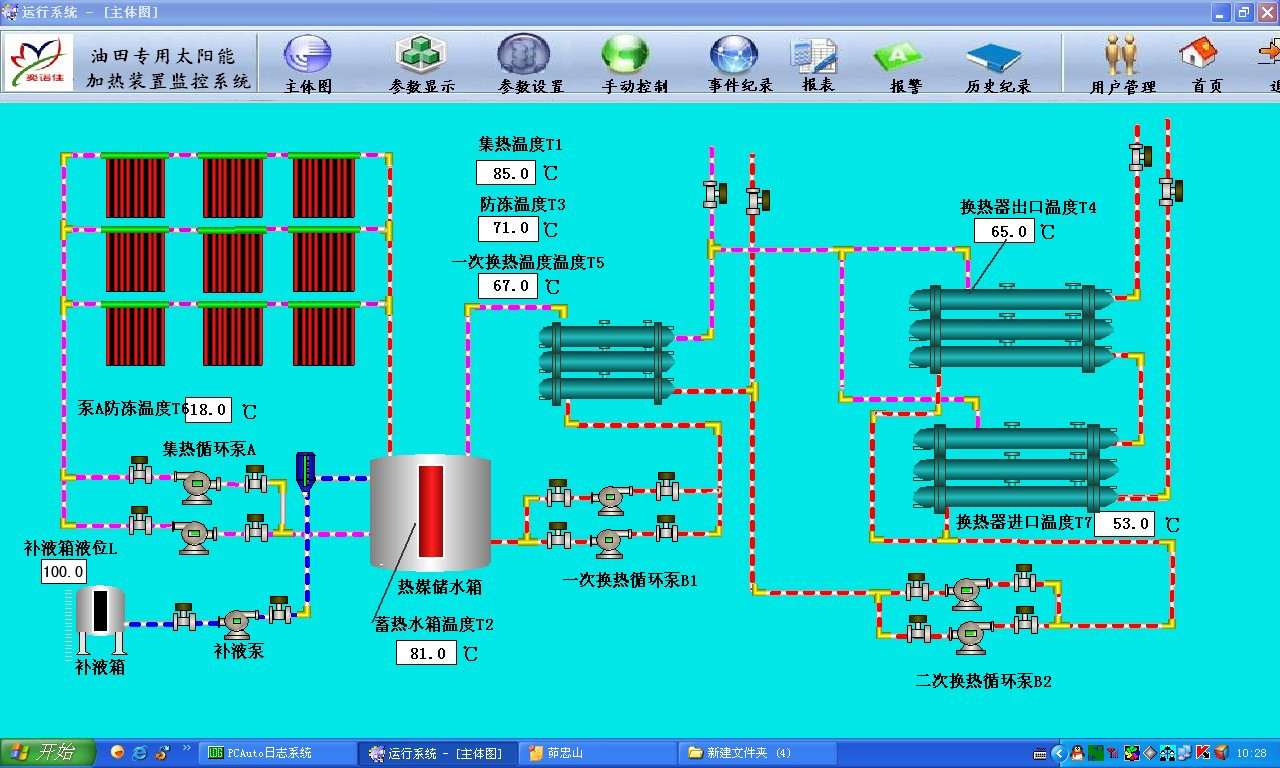Open the 参数显示 parameter display icon
The image size is (1280, 768).
tap(421, 62)
